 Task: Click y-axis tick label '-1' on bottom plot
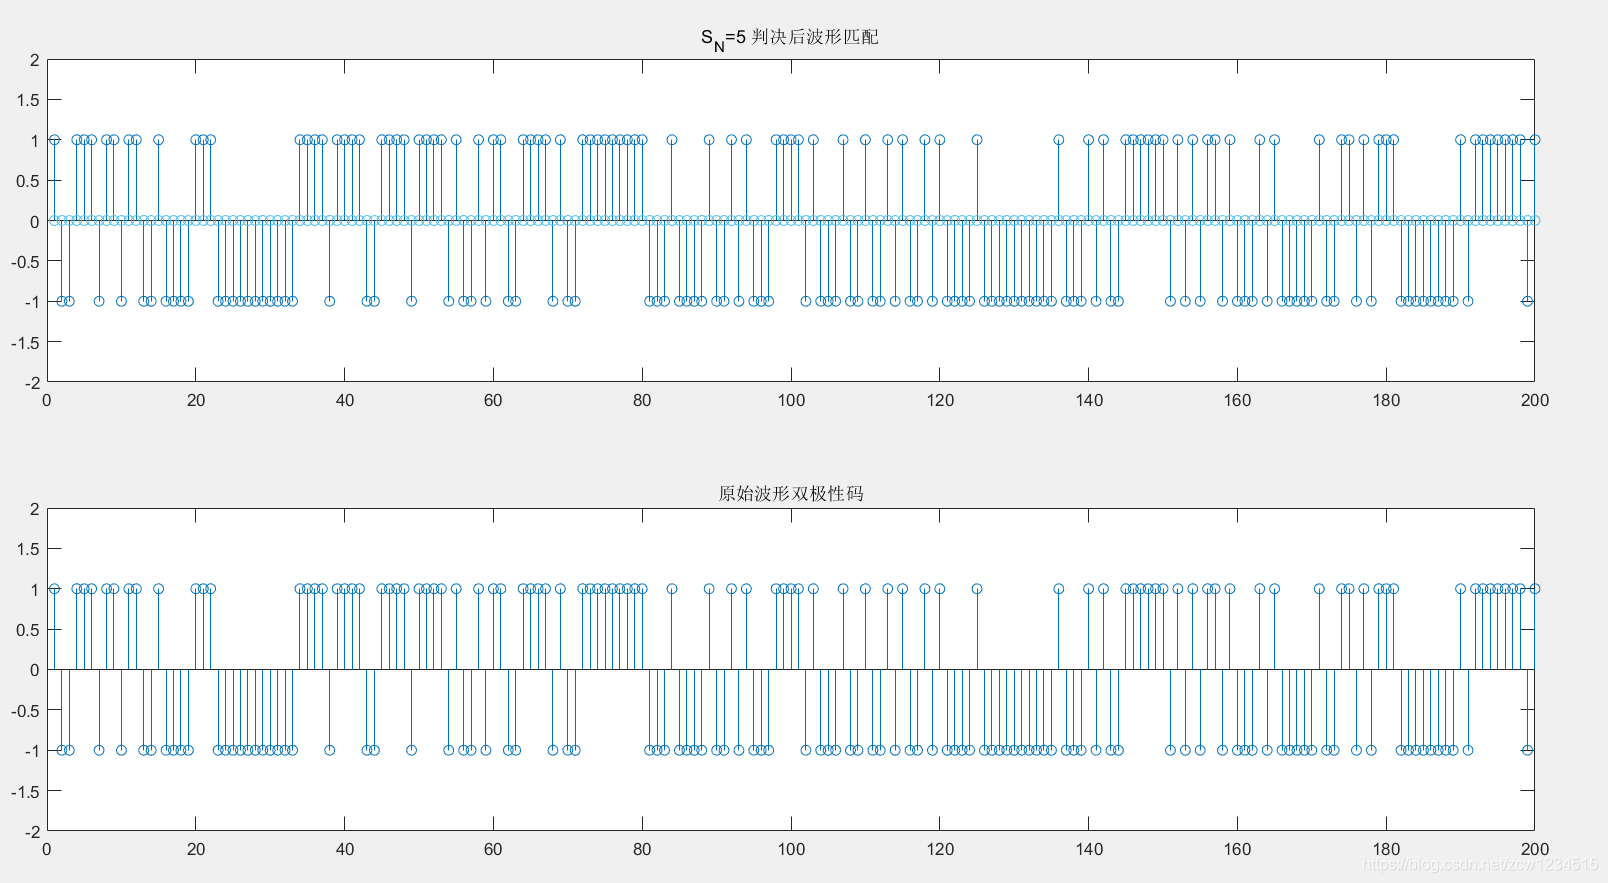coord(32,751)
